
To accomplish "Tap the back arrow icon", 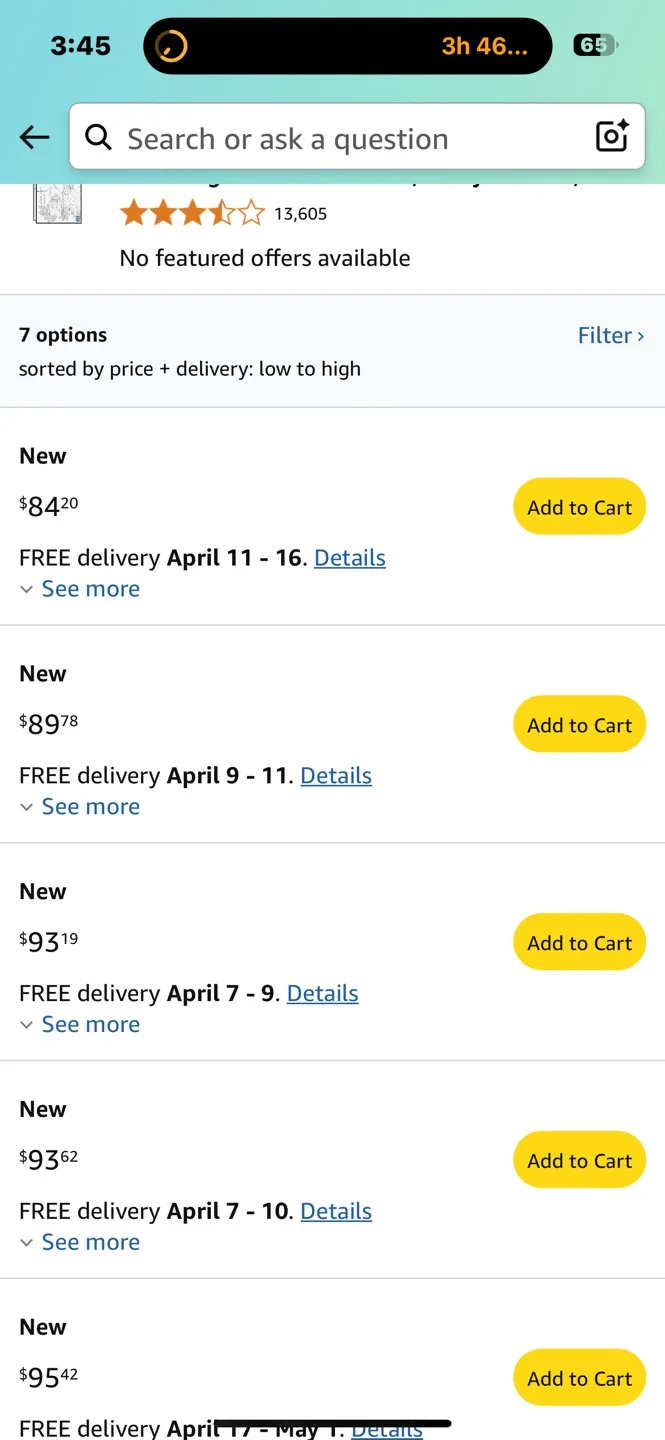I will point(34,138).
